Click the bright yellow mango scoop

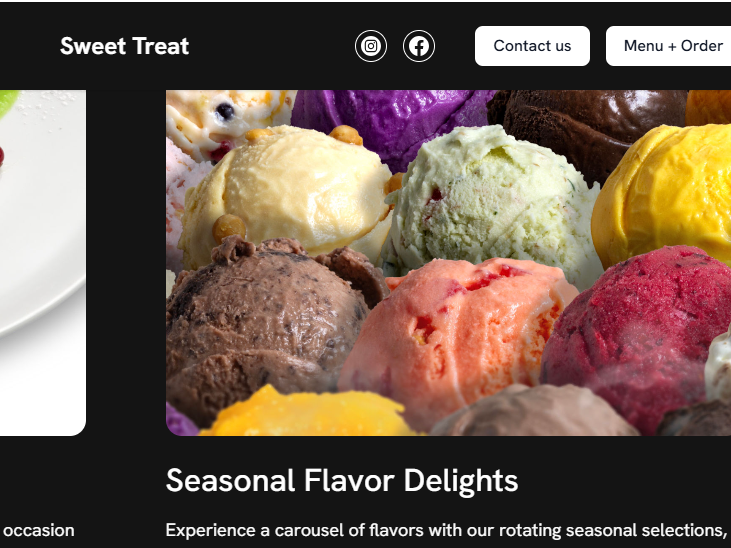[x=664, y=194]
